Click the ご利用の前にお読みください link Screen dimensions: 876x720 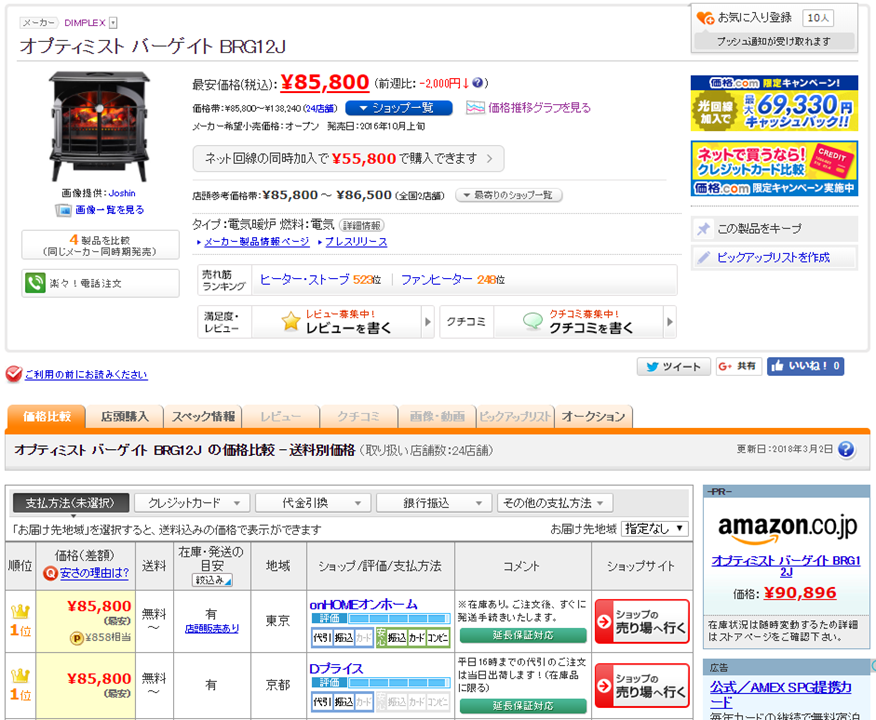(x=86, y=374)
